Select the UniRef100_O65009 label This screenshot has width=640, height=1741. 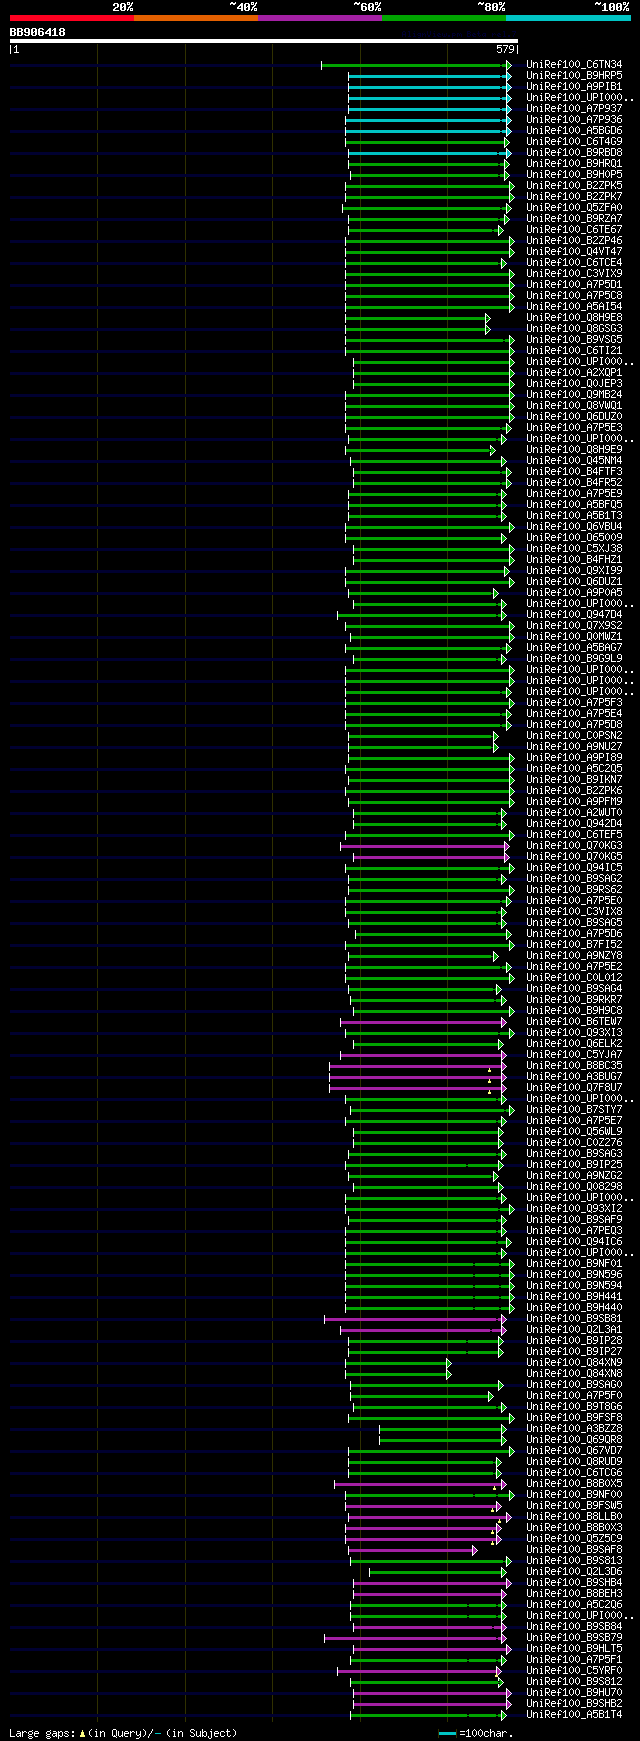pos(574,538)
